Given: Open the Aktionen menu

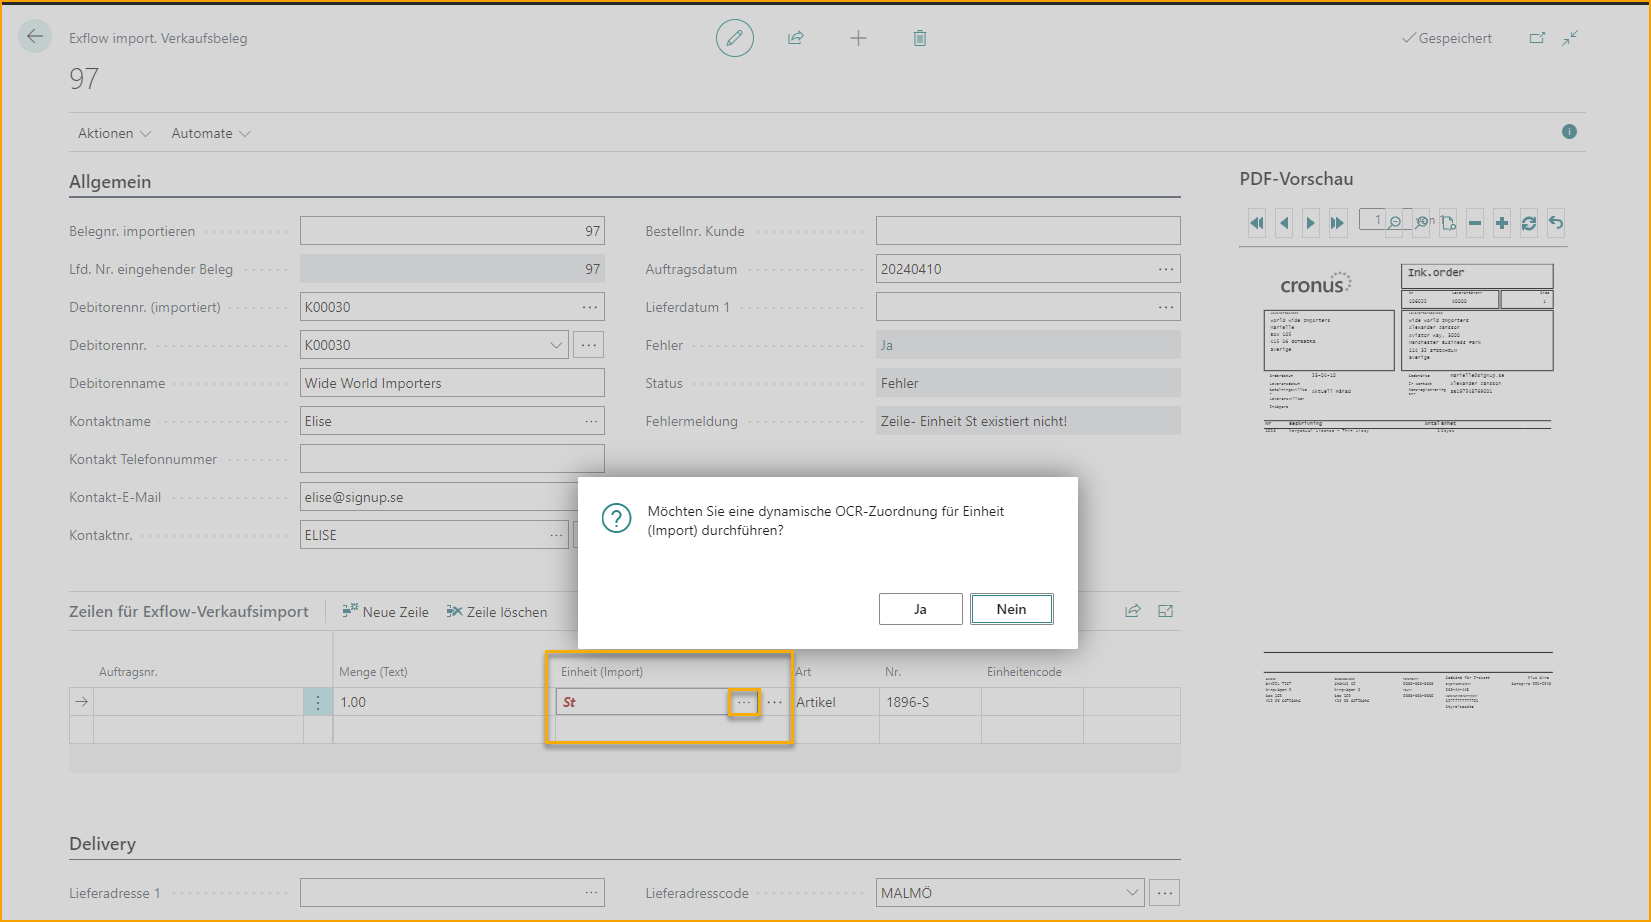Looking at the screenshot, I should 113,132.
